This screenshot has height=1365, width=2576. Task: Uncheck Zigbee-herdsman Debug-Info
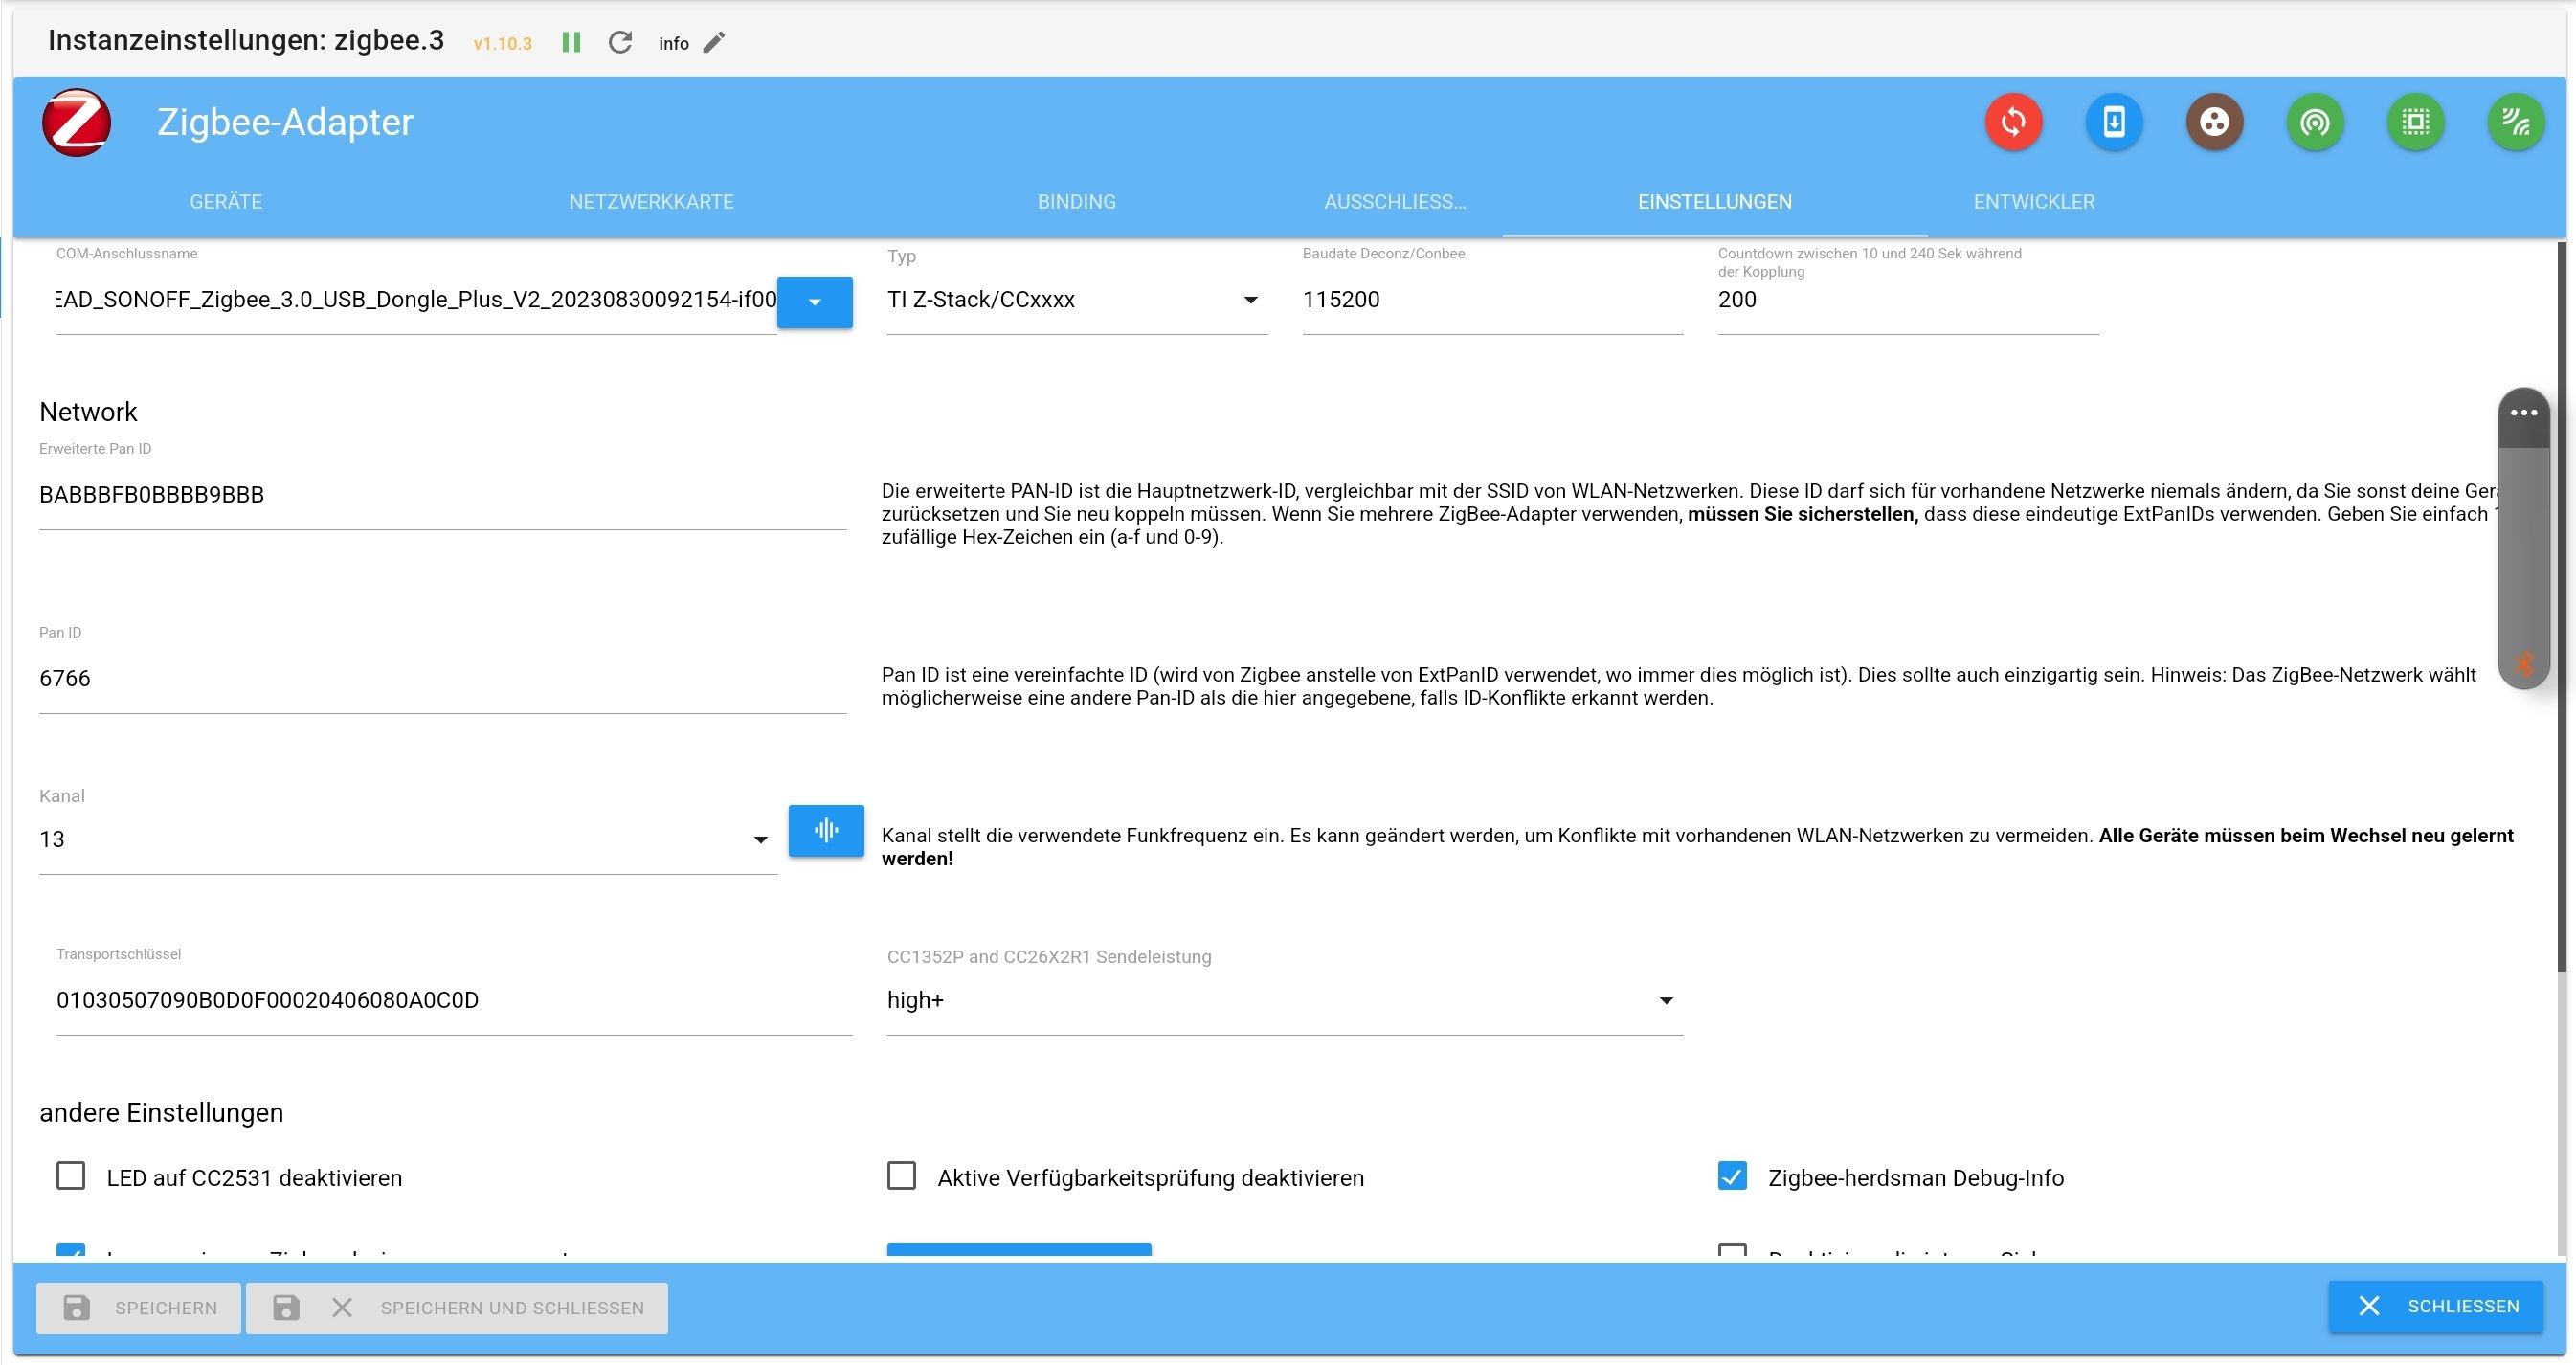[1732, 1176]
